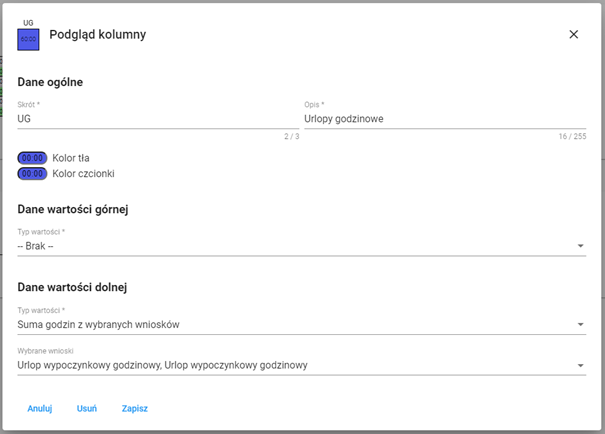This screenshot has width=605, height=434.
Task: Click the Kolor tła label
Action: [71, 158]
